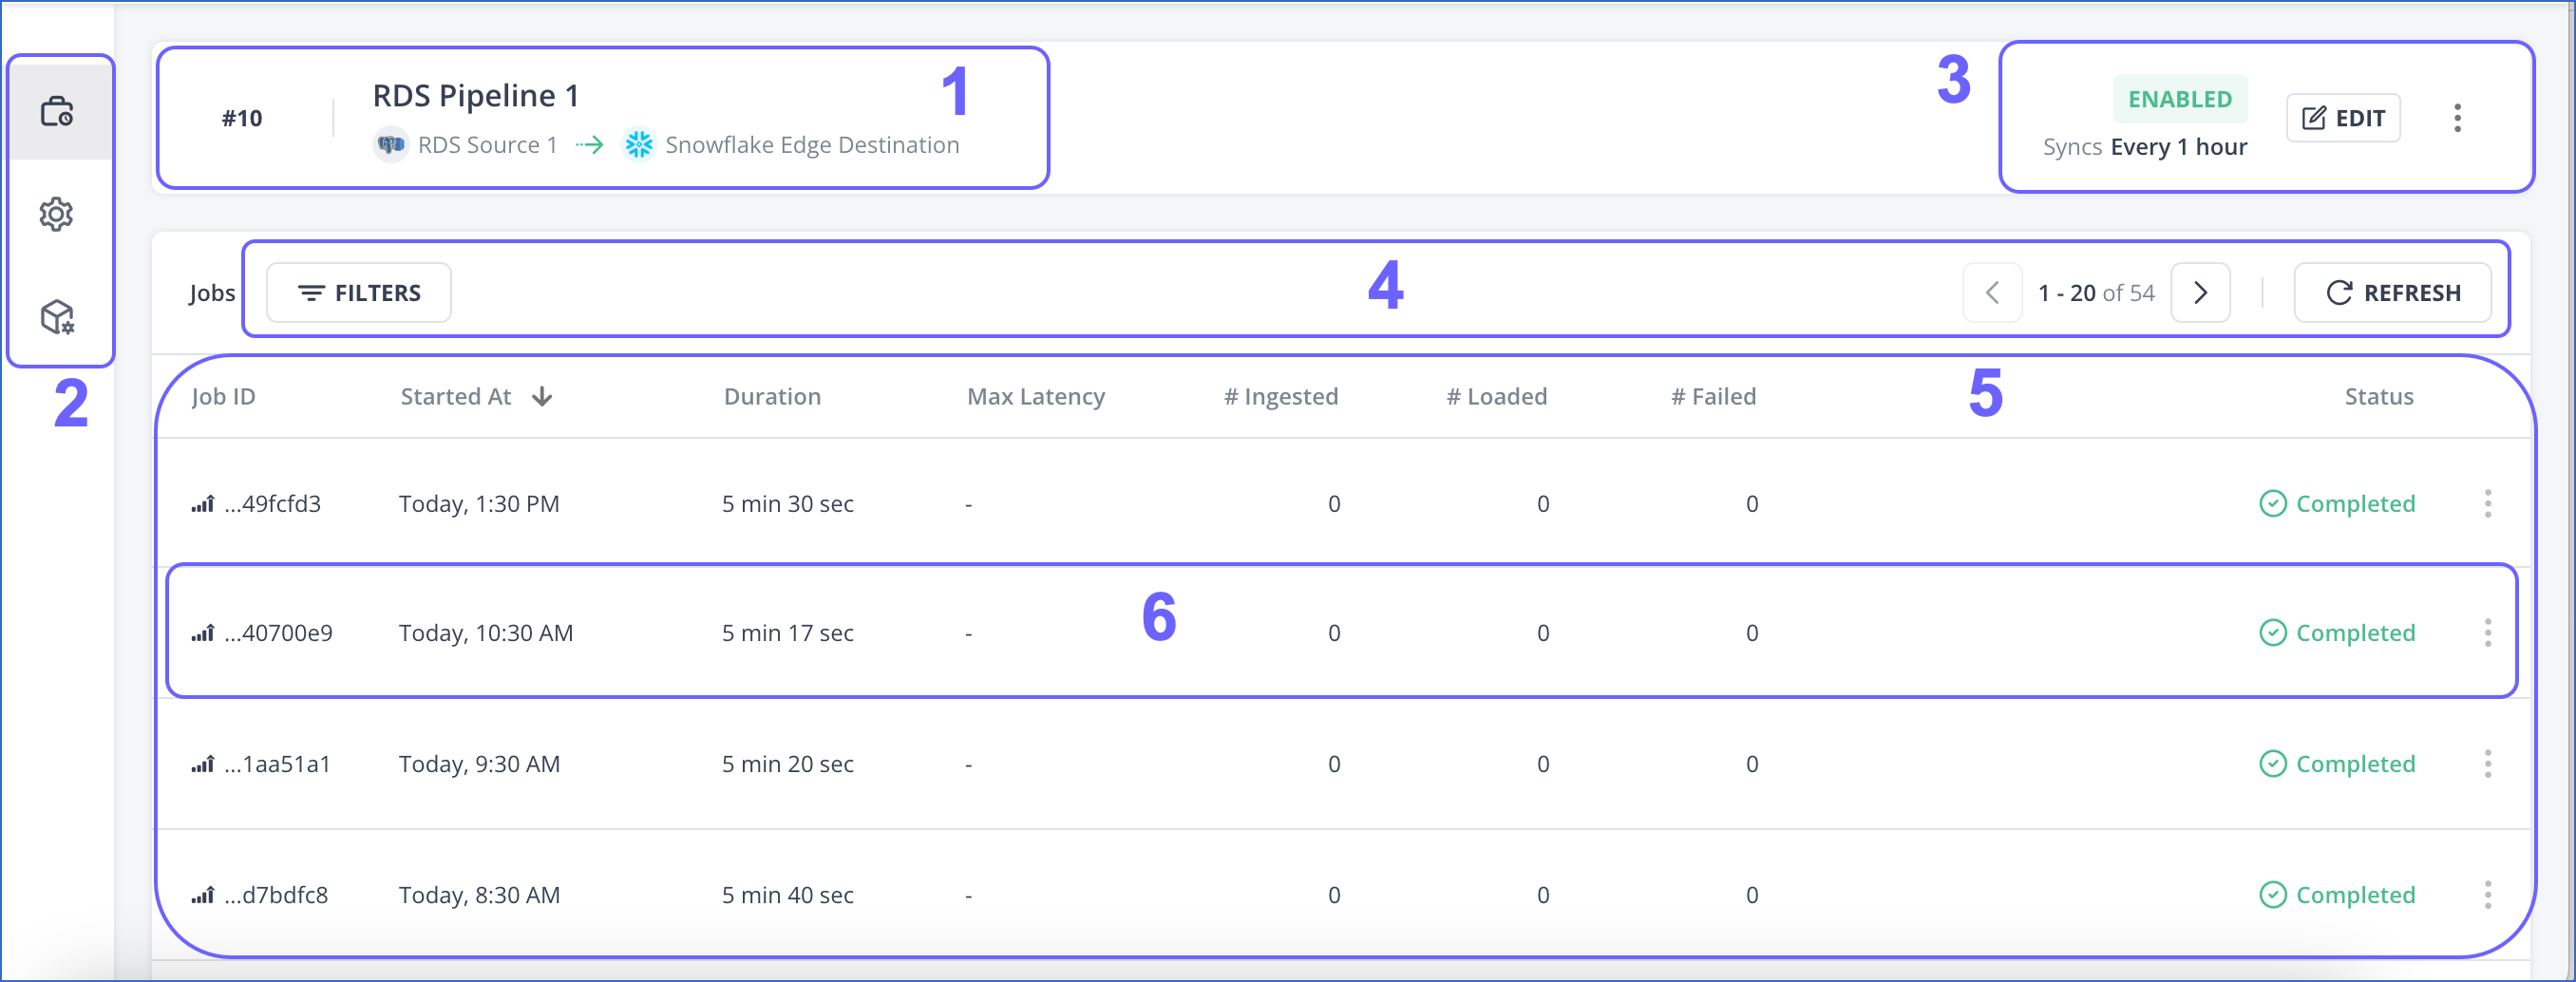Click the RDS Pipeline 1 title
The width and height of the screenshot is (2576, 982).
476,96
